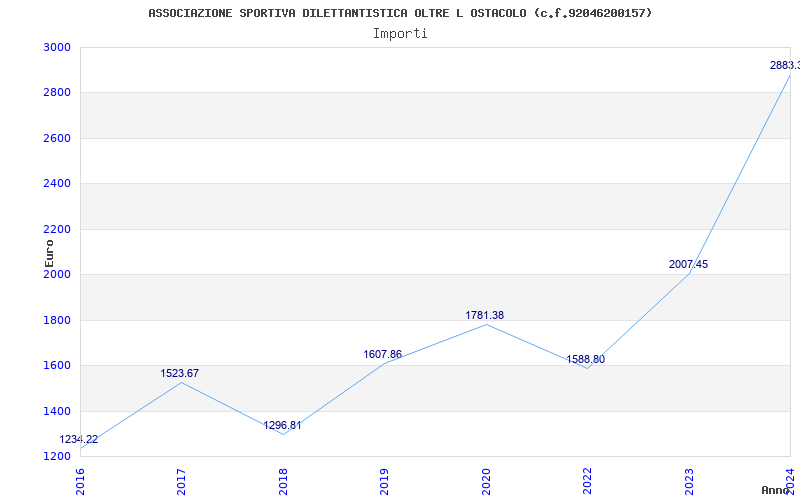Click the 2400 y-axis tick label
800x500 pixels.
point(57,184)
